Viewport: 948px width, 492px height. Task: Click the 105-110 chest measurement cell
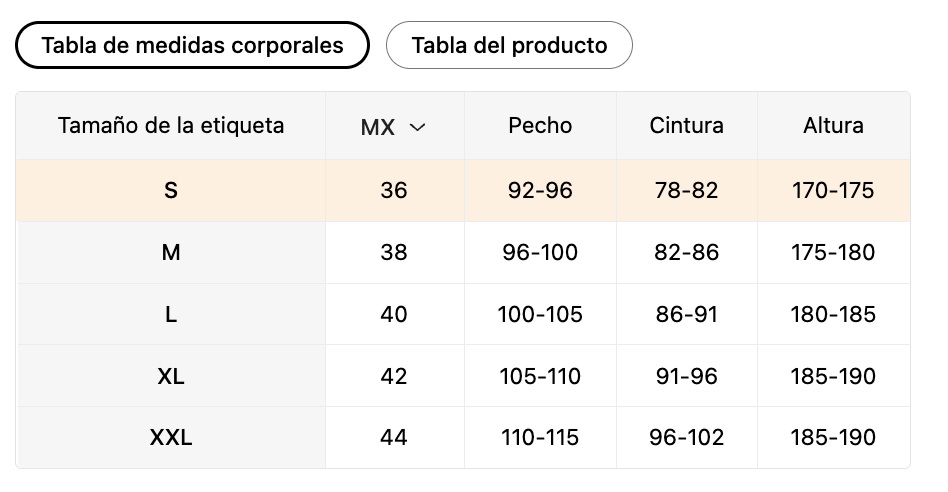tap(540, 377)
